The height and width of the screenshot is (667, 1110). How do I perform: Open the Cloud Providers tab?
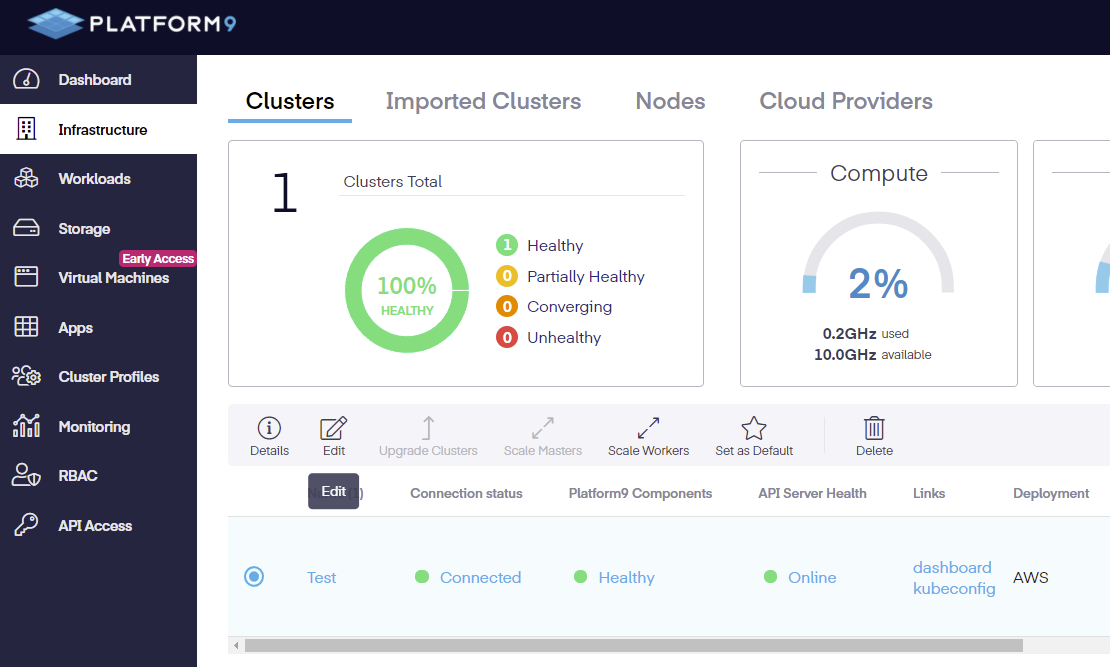tap(846, 101)
